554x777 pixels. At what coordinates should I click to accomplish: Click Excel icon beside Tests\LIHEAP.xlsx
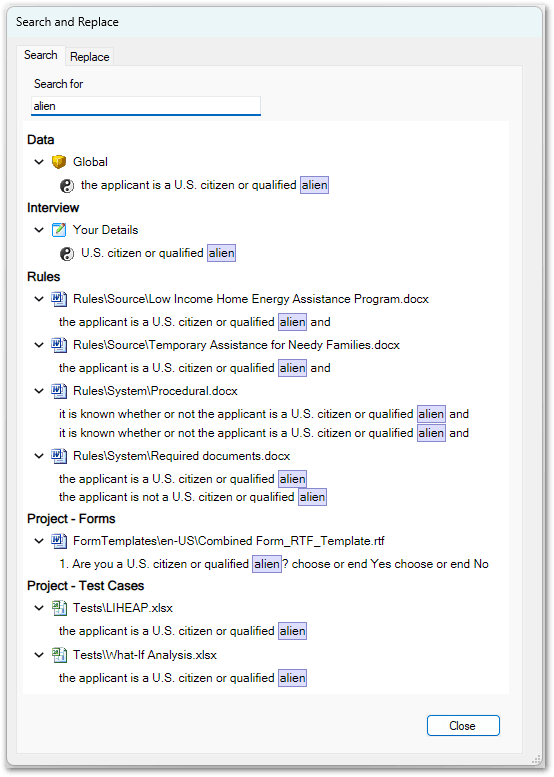(x=59, y=608)
